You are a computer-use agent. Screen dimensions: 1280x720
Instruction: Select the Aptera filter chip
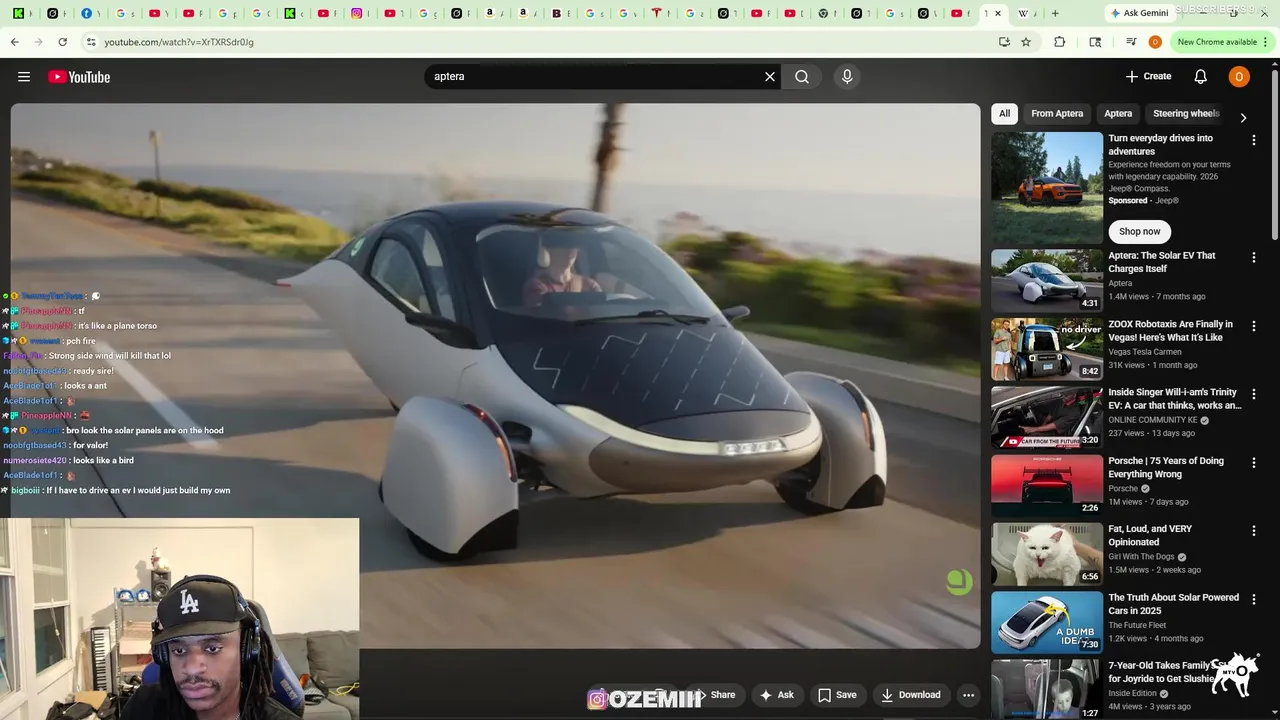click(1118, 114)
